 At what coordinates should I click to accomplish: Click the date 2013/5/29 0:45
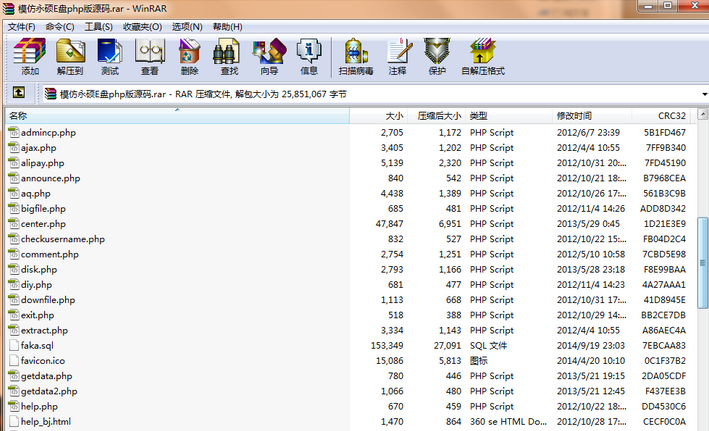point(588,224)
